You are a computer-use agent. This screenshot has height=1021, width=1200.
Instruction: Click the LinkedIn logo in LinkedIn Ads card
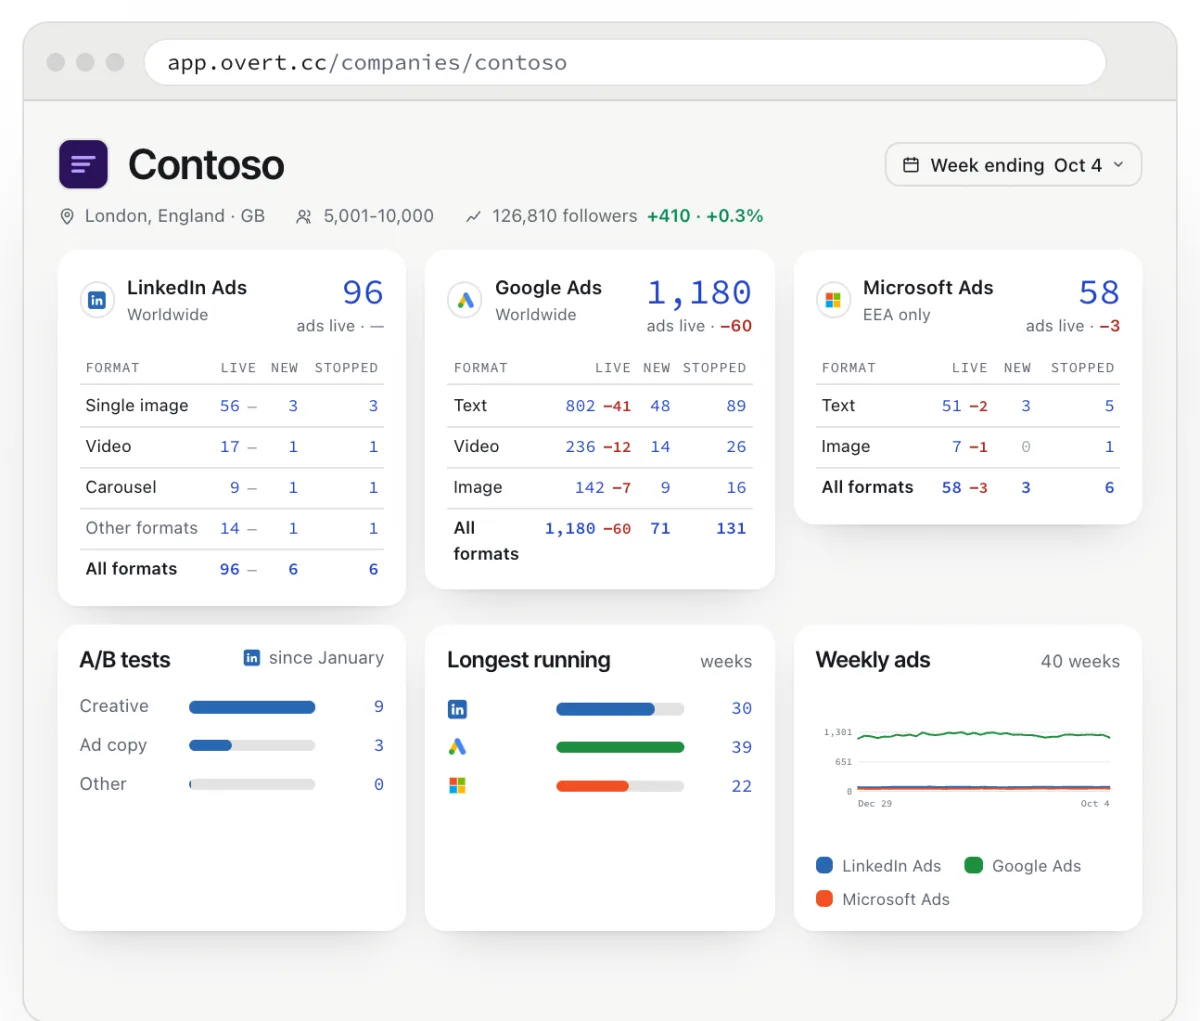(97, 300)
